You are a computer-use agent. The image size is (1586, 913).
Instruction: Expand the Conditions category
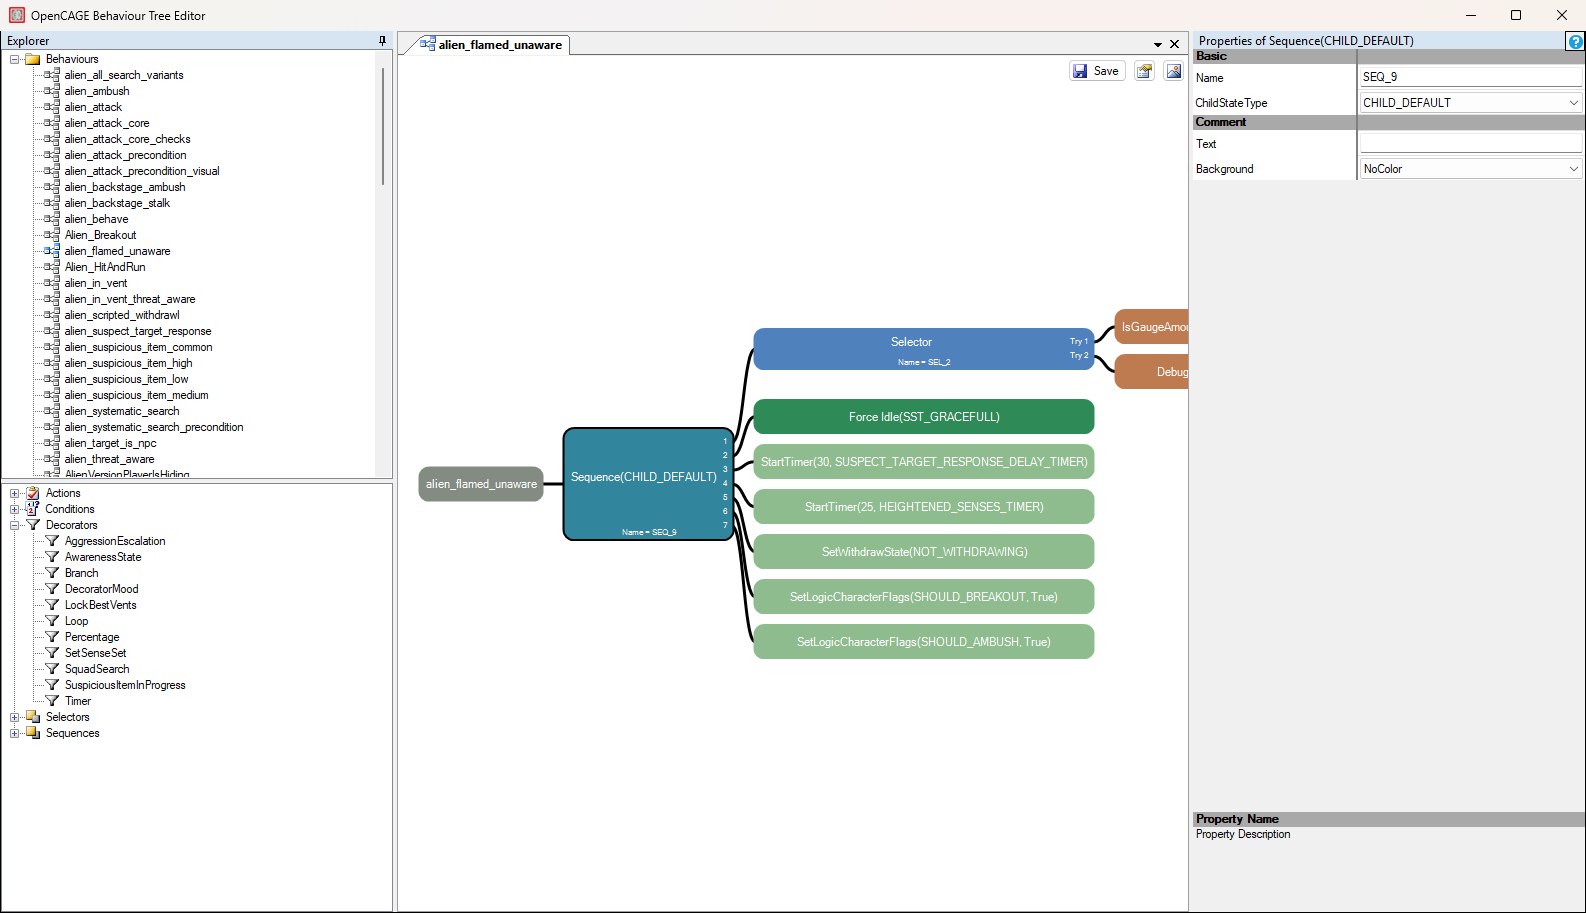(15, 509)
